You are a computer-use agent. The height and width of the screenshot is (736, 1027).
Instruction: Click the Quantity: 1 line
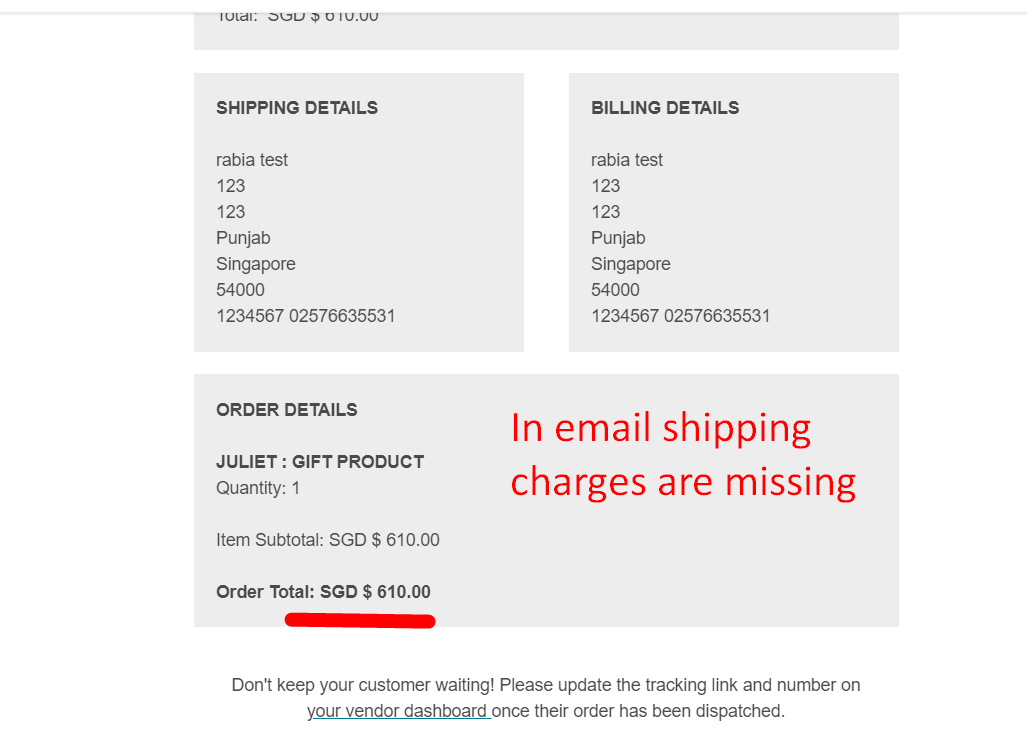(x=258, y=488)
